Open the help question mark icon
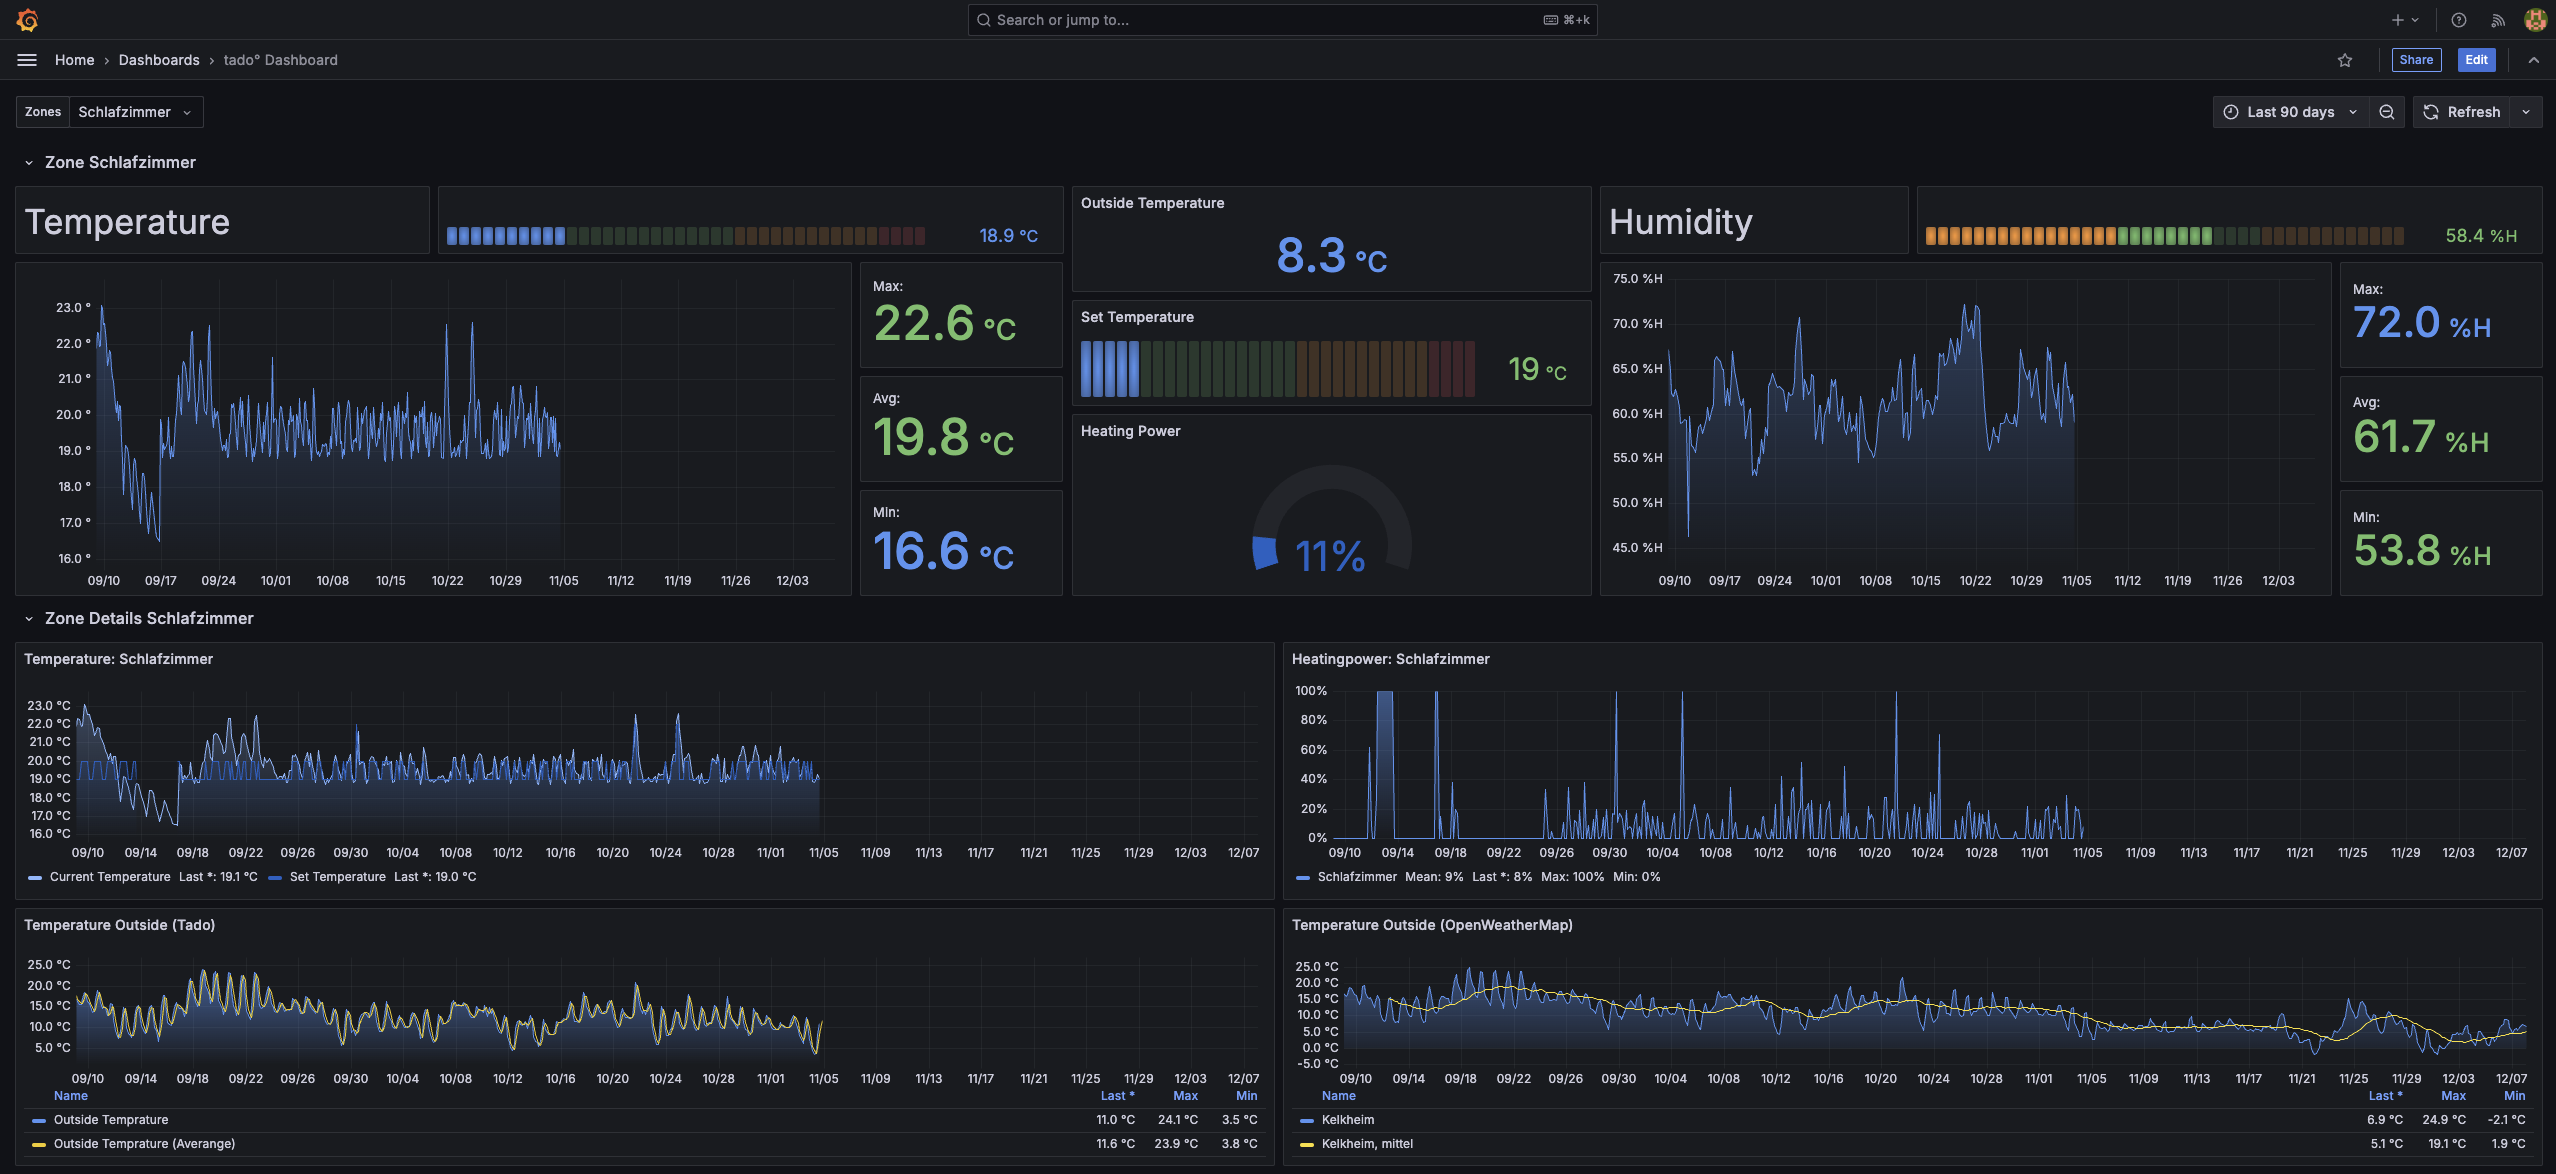The height and width of the screenshot is (1174, 2556). pos(2459,20)
